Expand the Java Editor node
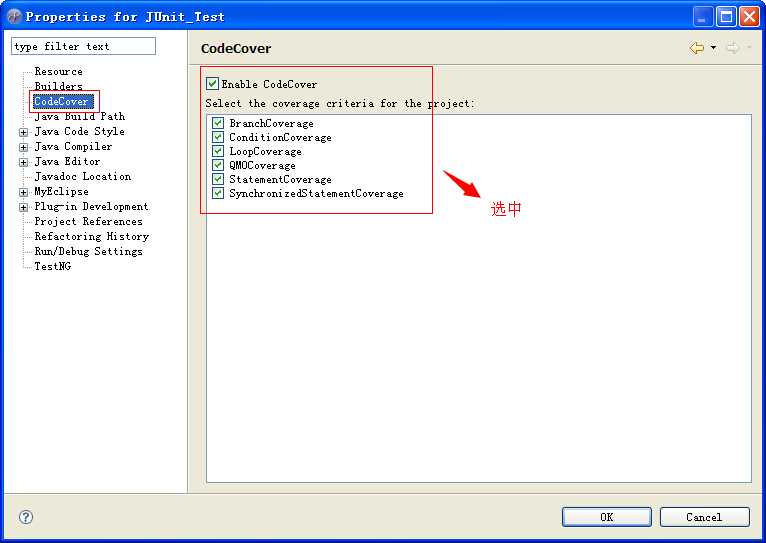Screen dimensions: 766x543 coord(23,162)
